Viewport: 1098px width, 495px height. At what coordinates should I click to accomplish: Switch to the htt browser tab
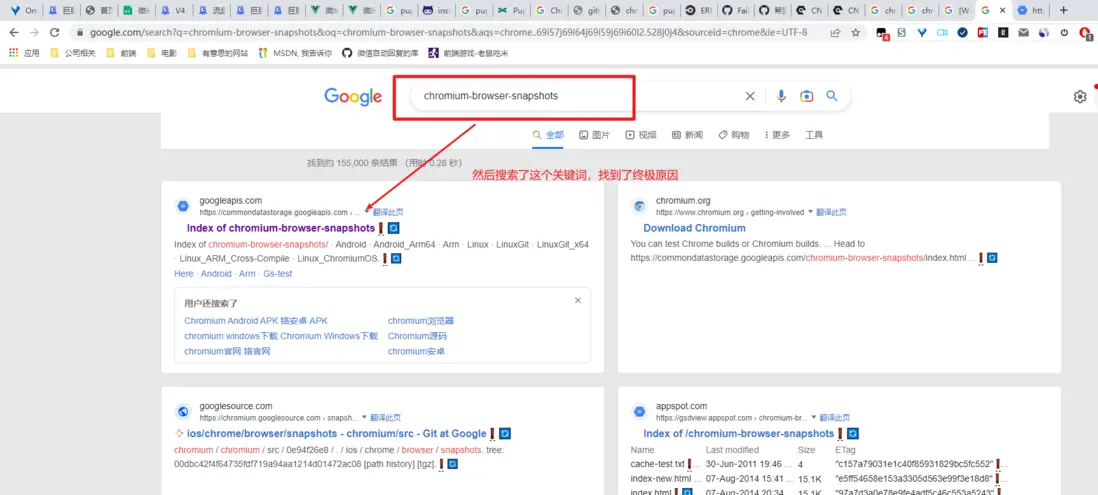pyautogui.click(x=1031, y=11)
